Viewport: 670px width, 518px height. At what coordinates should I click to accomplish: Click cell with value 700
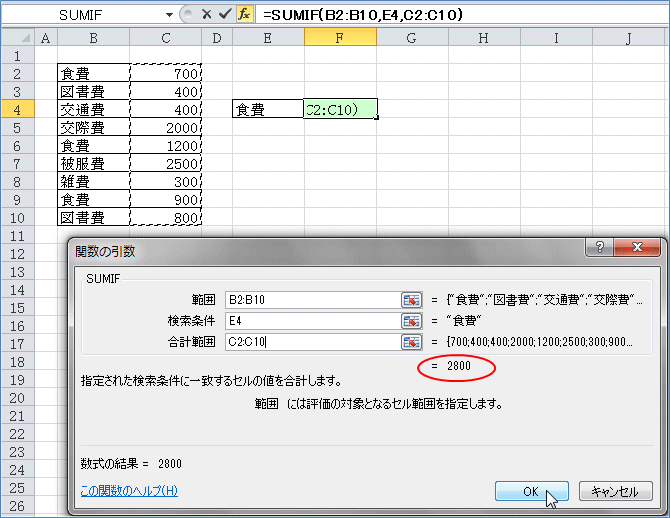coord(165,74)
